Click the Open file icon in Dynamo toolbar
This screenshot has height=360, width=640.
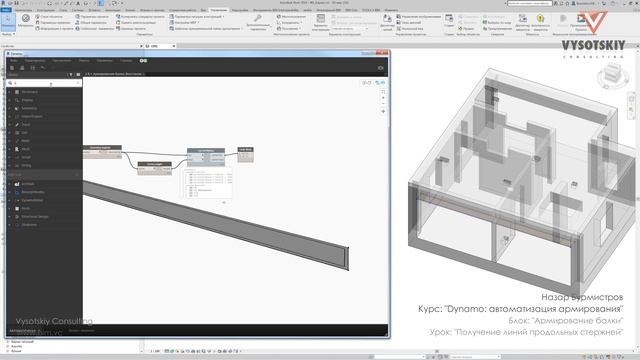tap(22, 68)
